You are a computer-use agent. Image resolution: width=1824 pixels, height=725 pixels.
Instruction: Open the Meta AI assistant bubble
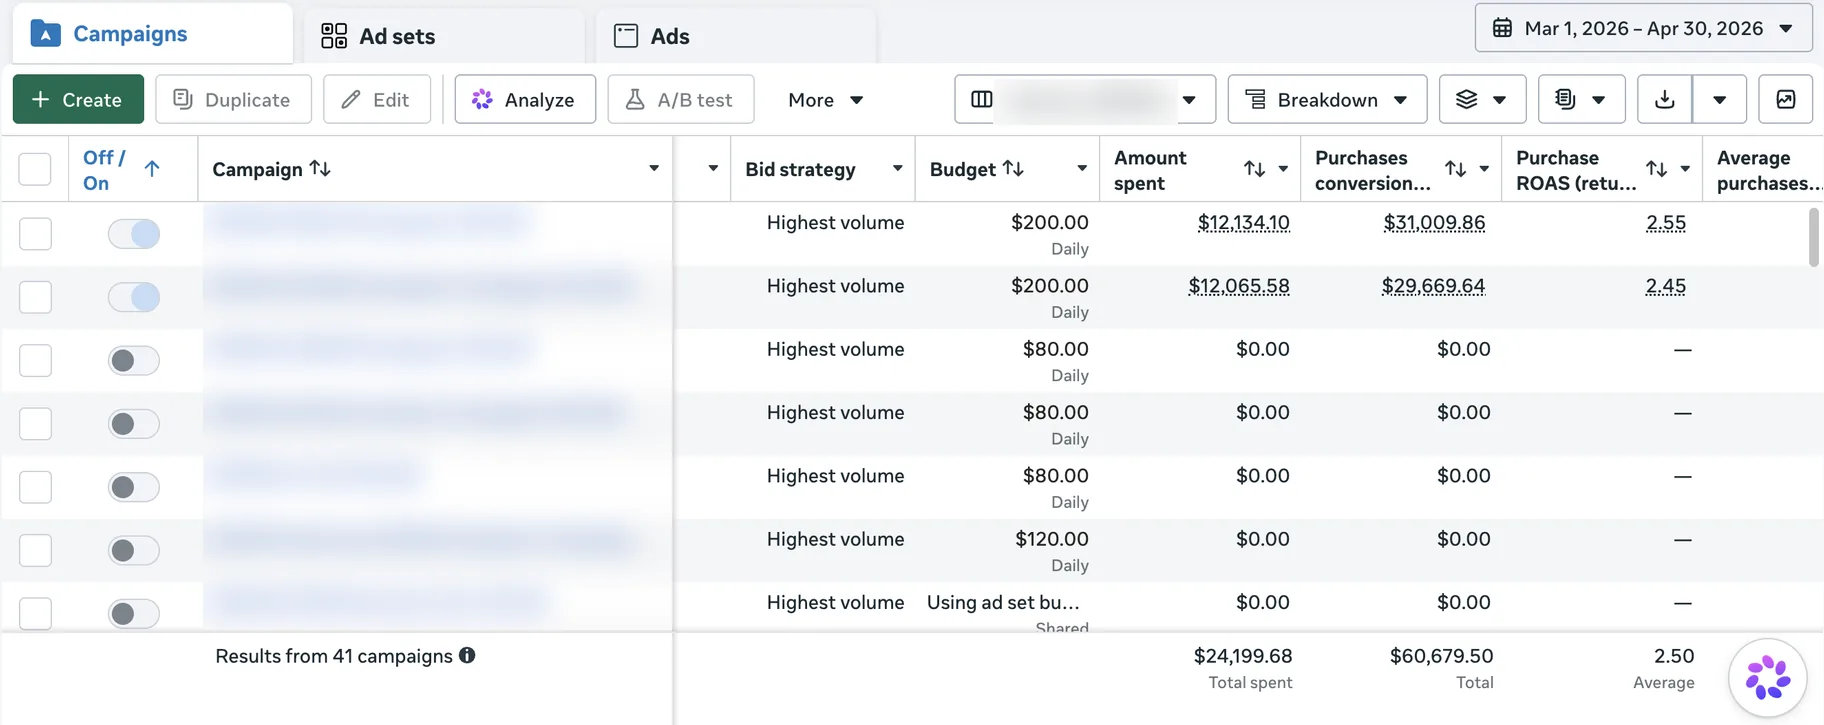coord(1768,677)
